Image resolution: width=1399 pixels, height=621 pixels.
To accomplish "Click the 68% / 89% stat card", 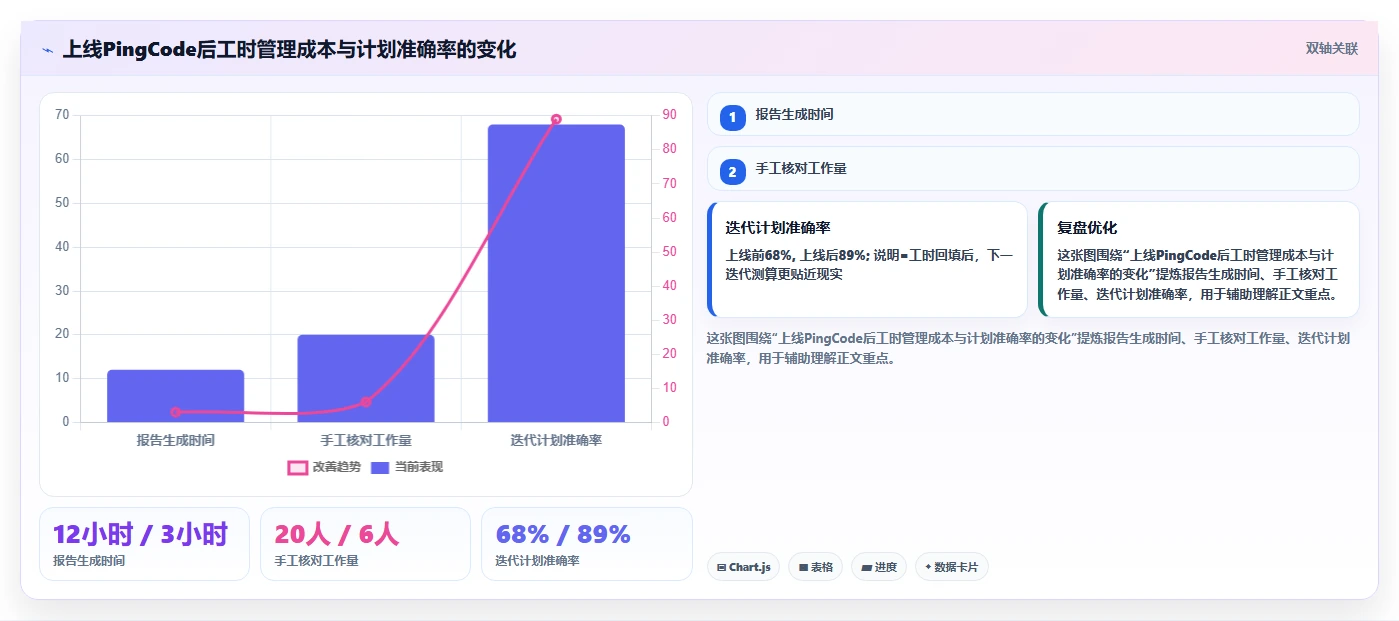I will [x=587, y=544].
